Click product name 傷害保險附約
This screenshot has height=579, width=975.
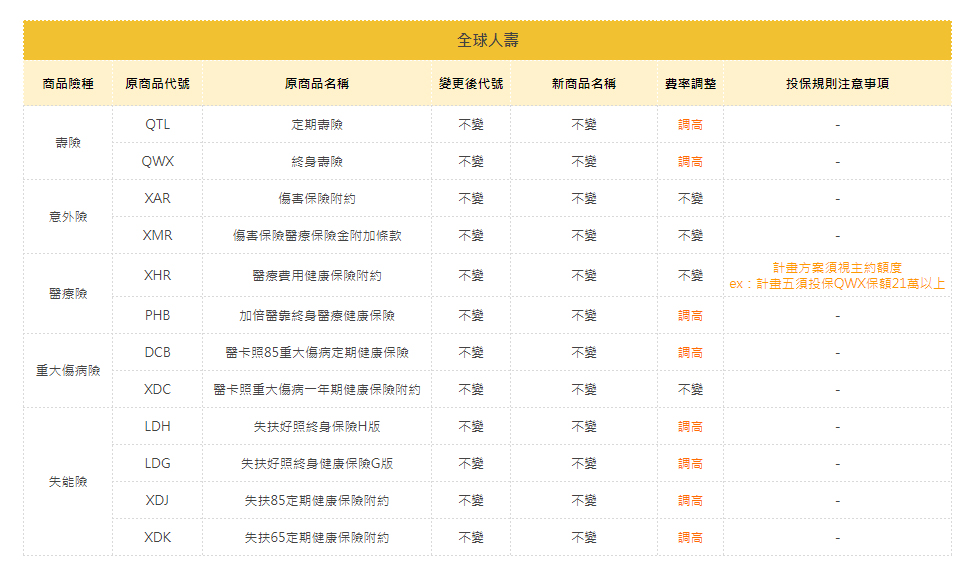coord(317,198)
